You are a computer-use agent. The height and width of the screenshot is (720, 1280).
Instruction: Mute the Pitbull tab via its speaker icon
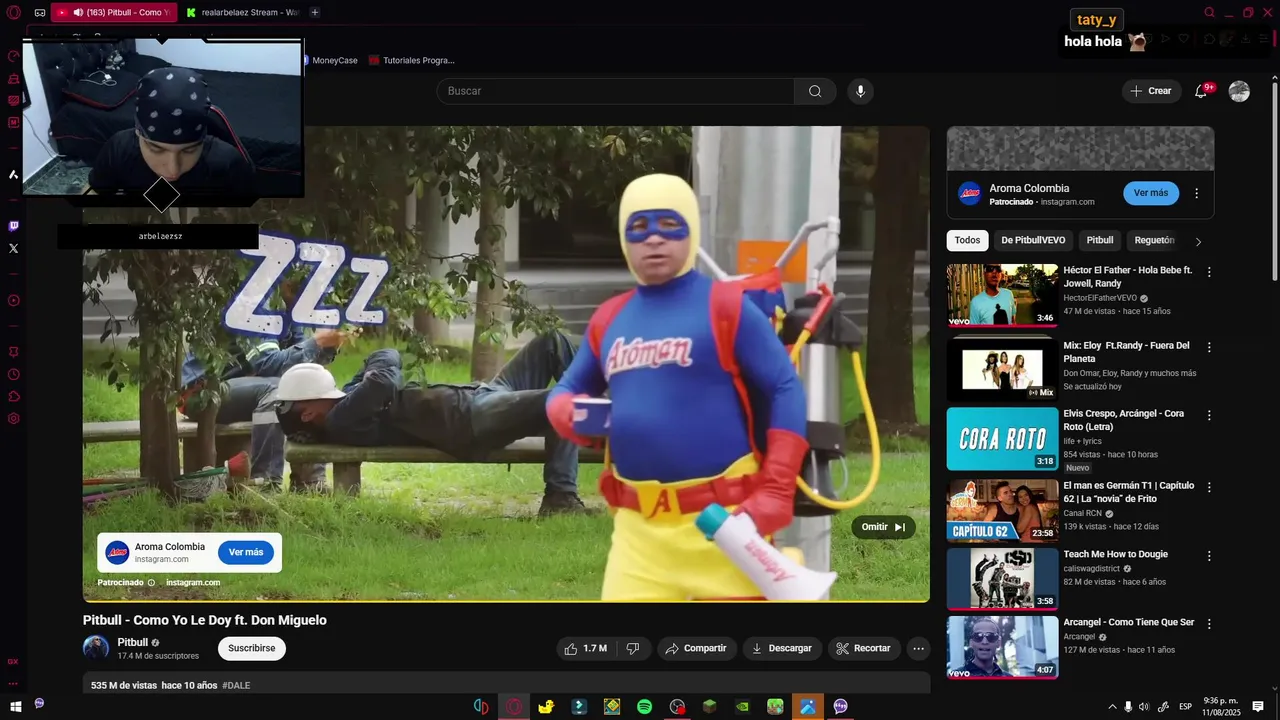(x=78, y=13)
